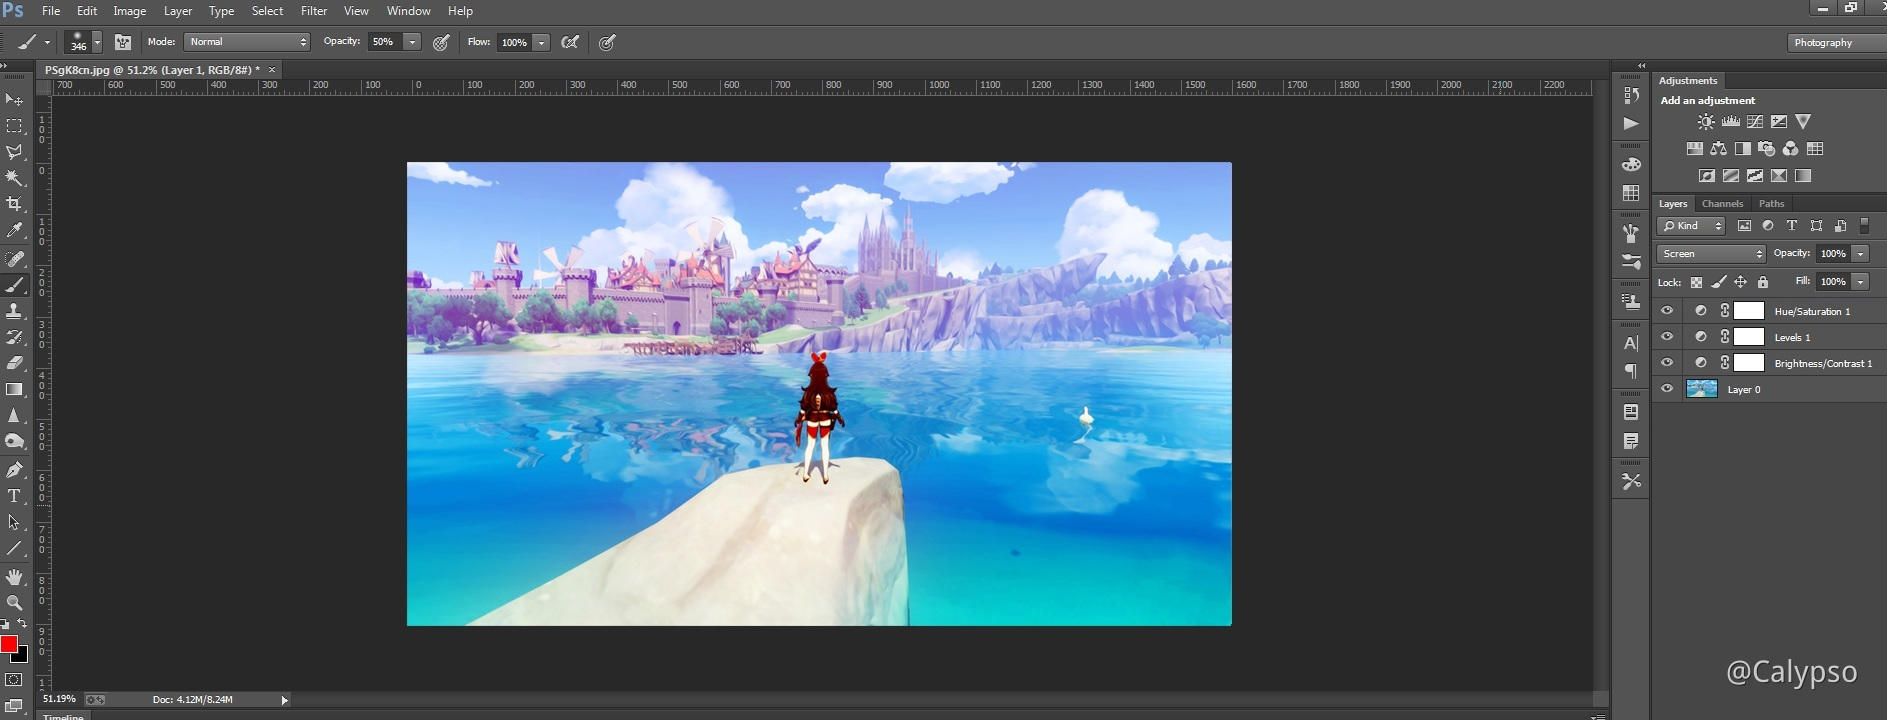The image size is (1887, 720).
Task: Toggle lock position
Action: click(1740, 282)
